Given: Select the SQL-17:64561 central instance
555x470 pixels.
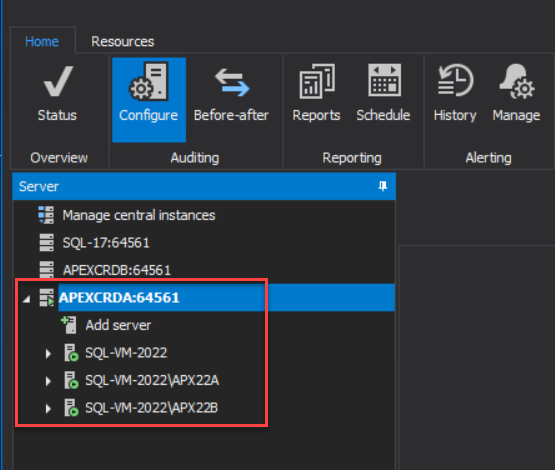Looking at the screenshot, I should point(106,243).
